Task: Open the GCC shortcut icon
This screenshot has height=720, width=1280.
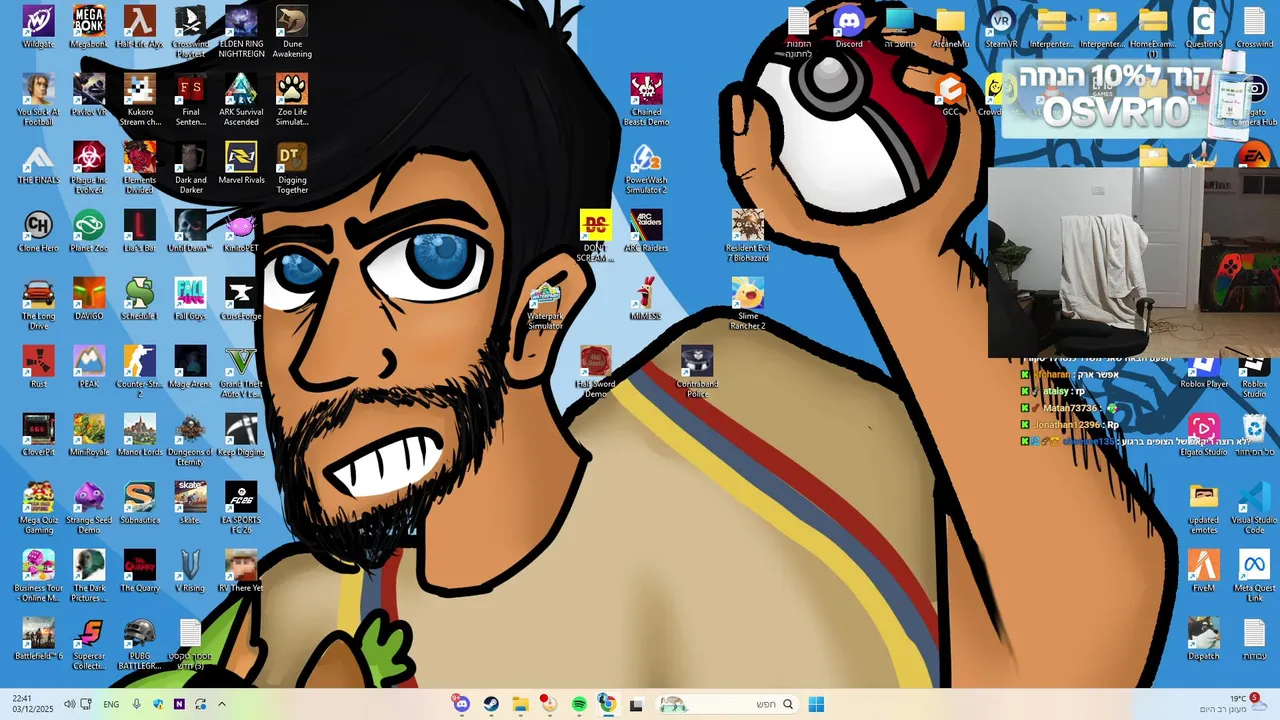Action: click(x=950, y=96)
